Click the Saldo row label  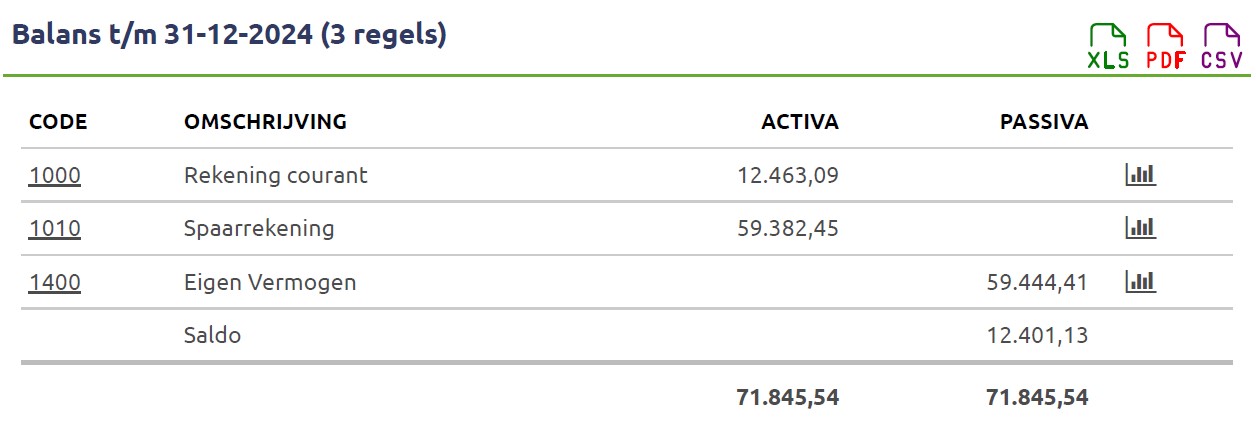pyautogui.click(x=212, y=336)
